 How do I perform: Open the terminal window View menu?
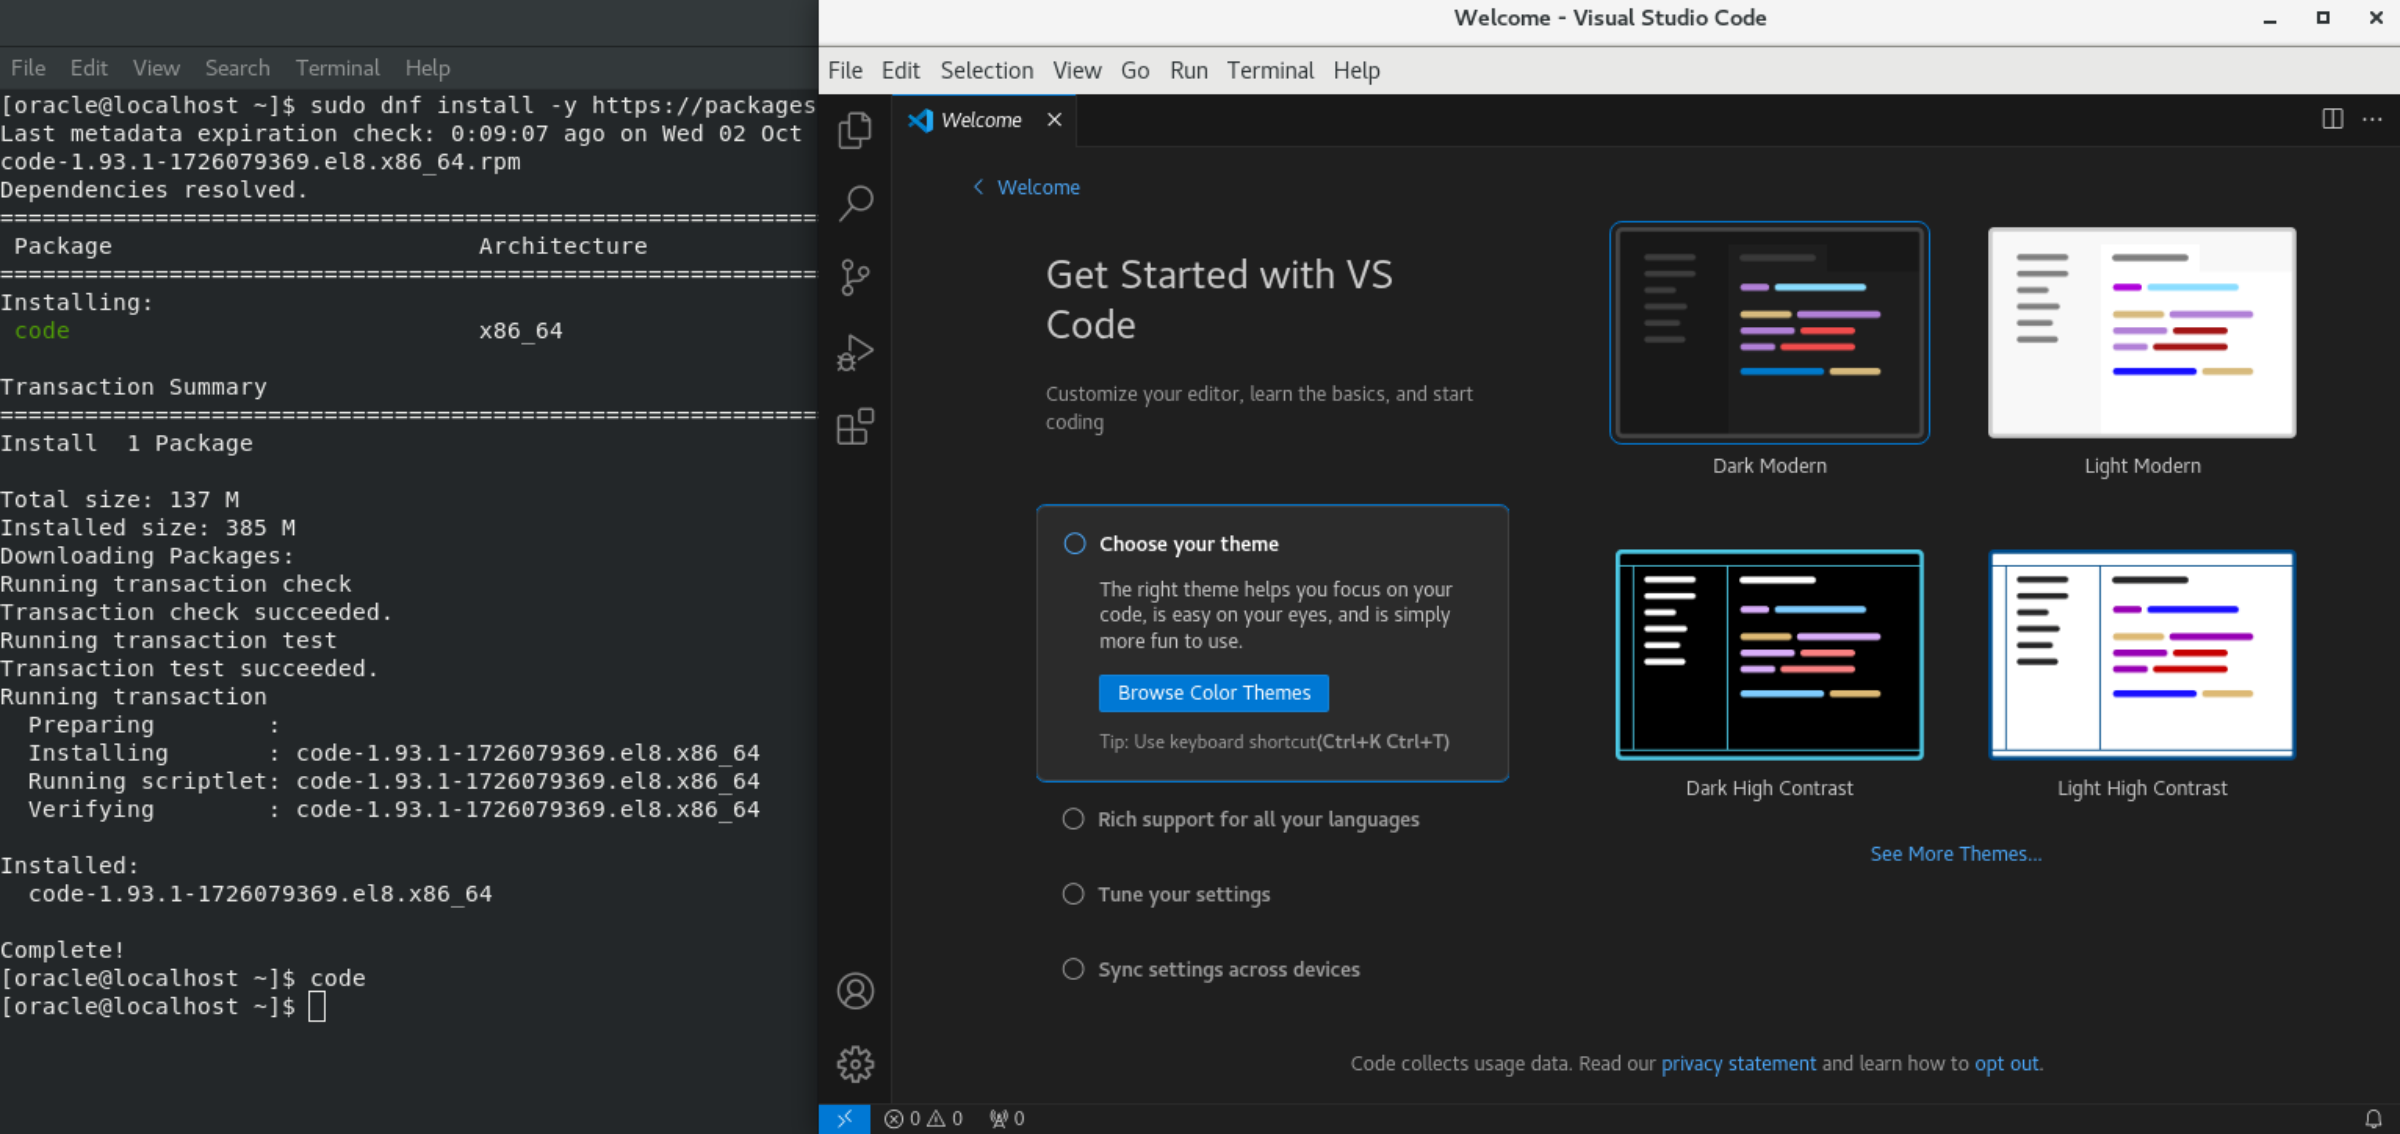coord(156,68)
